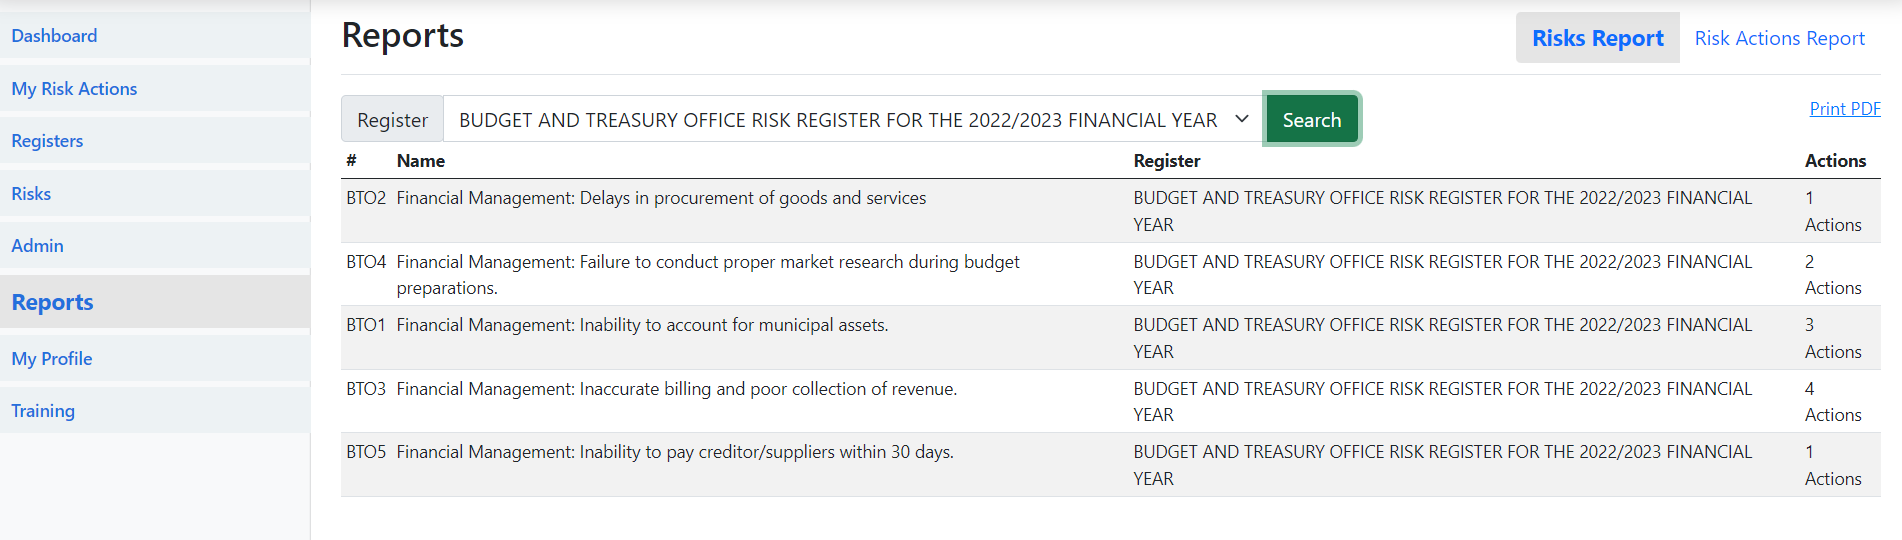Image resolution: width=1902 pixels, height=540 pixels.
Task: Open the BTO3 inaccurate billing risk row
Action: (x=676, y=389)
